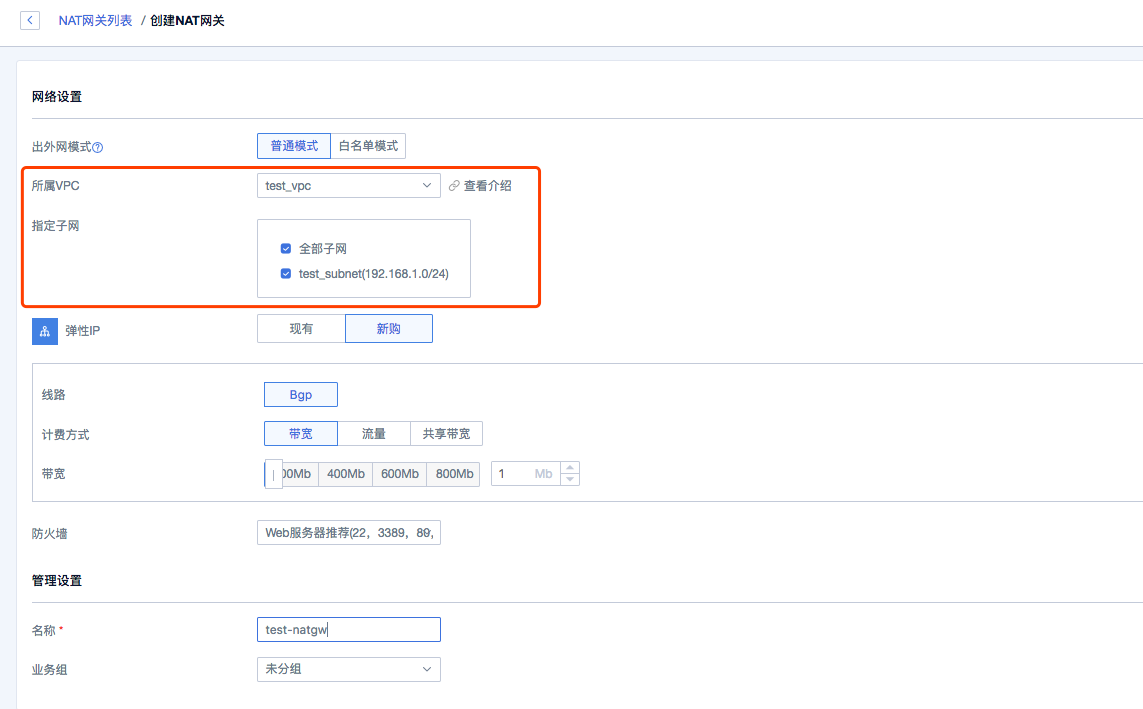Uncheck test_subnet(192.168.1.0/24) checkbox
The image size is (1143, 709).
(x=286, y=273)
